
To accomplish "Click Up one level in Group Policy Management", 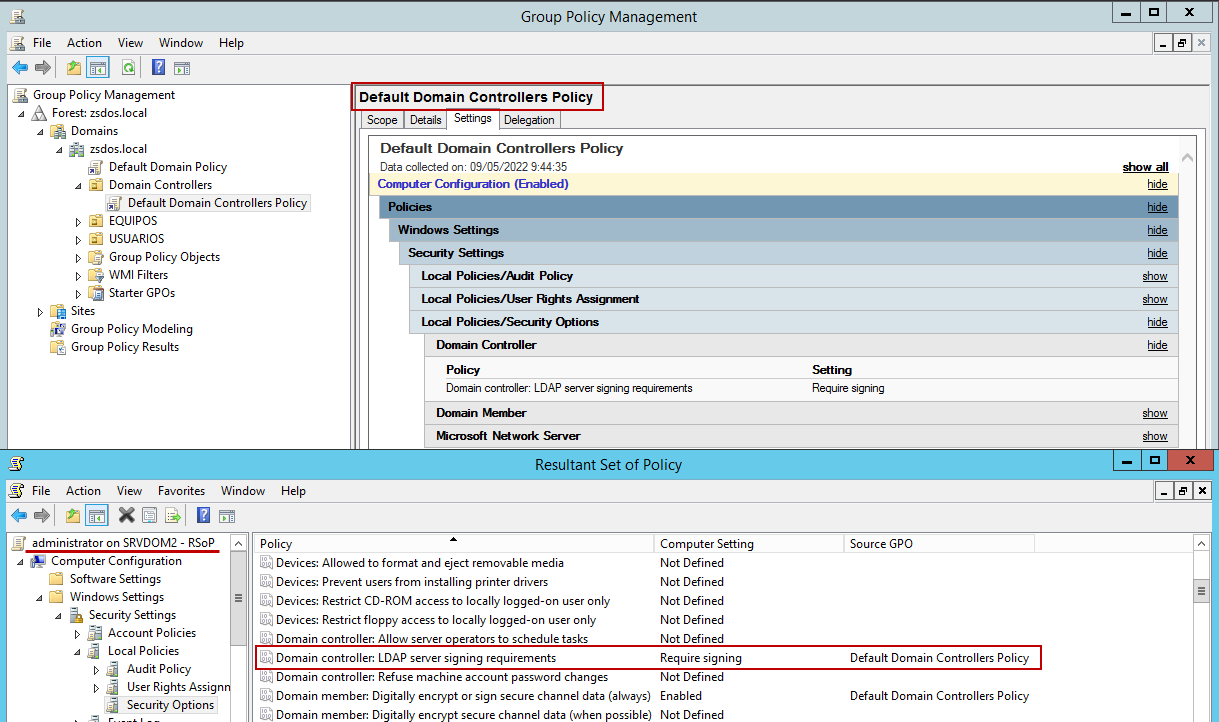I will pos(74,68).
